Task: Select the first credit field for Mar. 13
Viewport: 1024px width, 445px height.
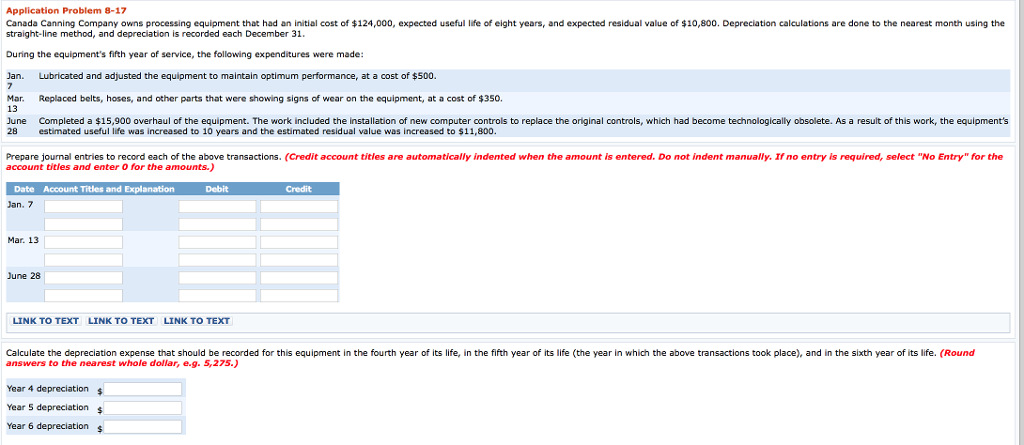Action: [x=299, y=242]
